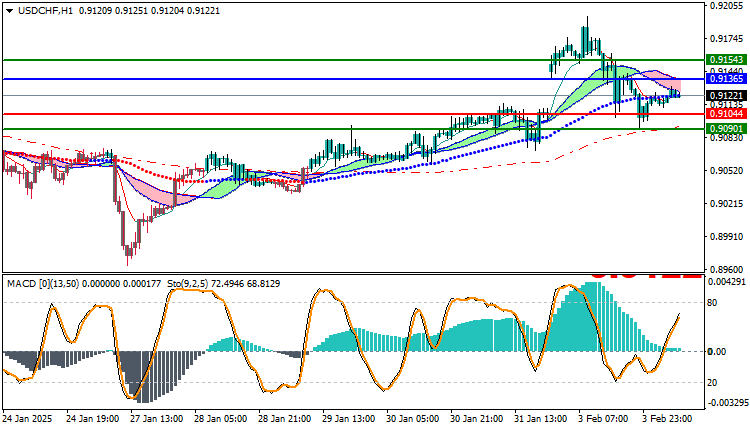
Task: Click the 29 Jan 13:00 time label
Action: click(349, 419)
